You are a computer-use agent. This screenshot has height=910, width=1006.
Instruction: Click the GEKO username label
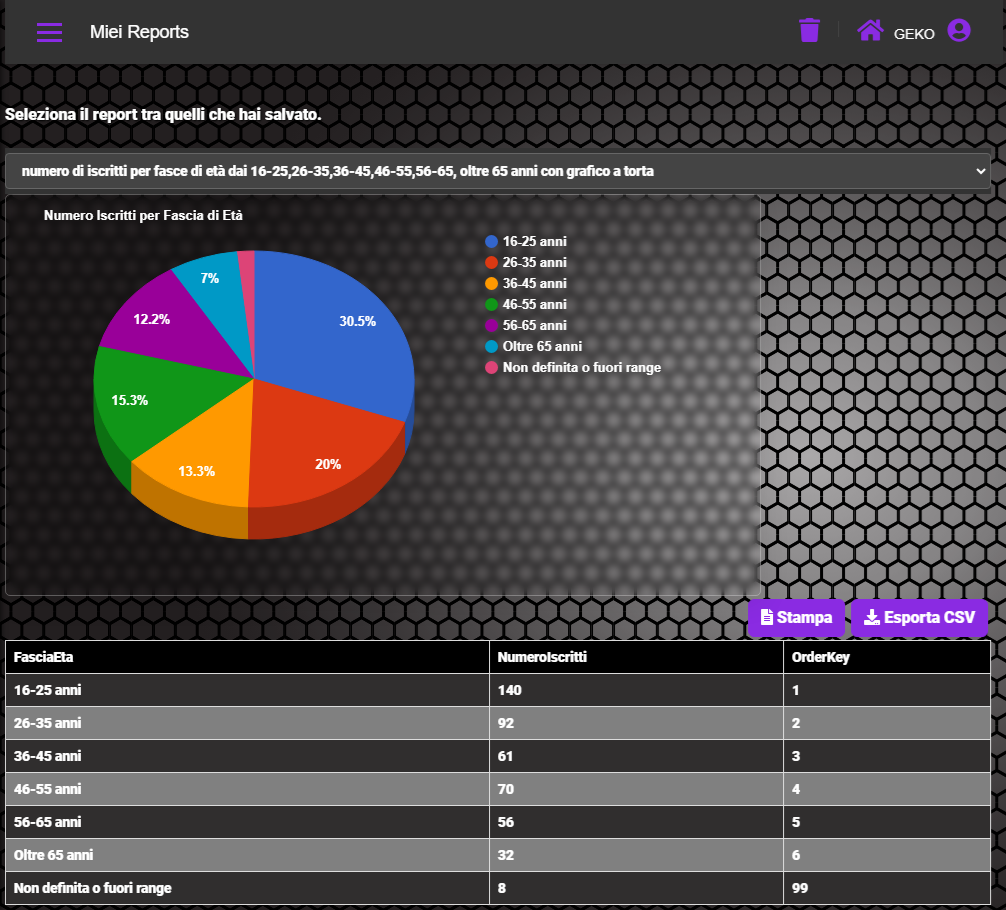tap(914, 33)
